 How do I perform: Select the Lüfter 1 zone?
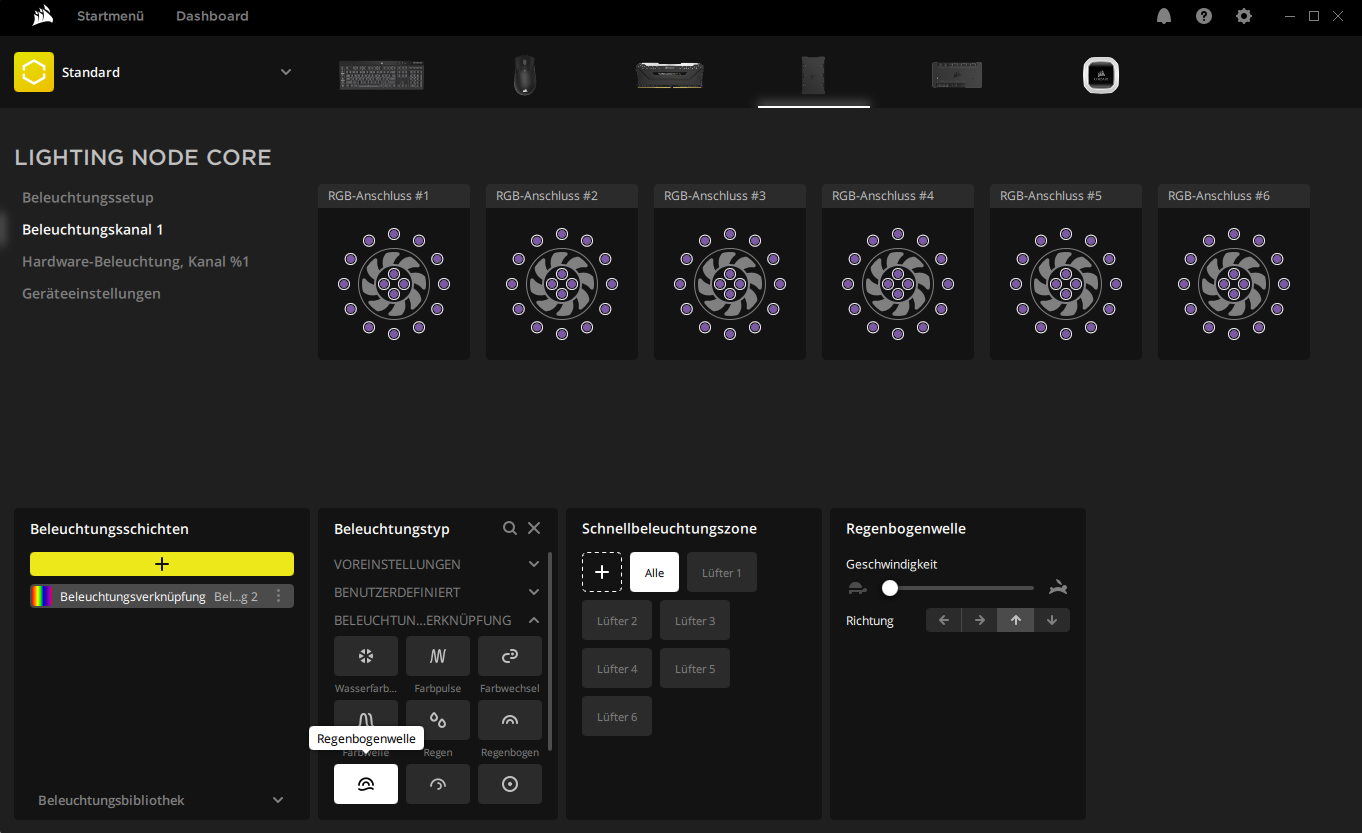coord(722,572)
